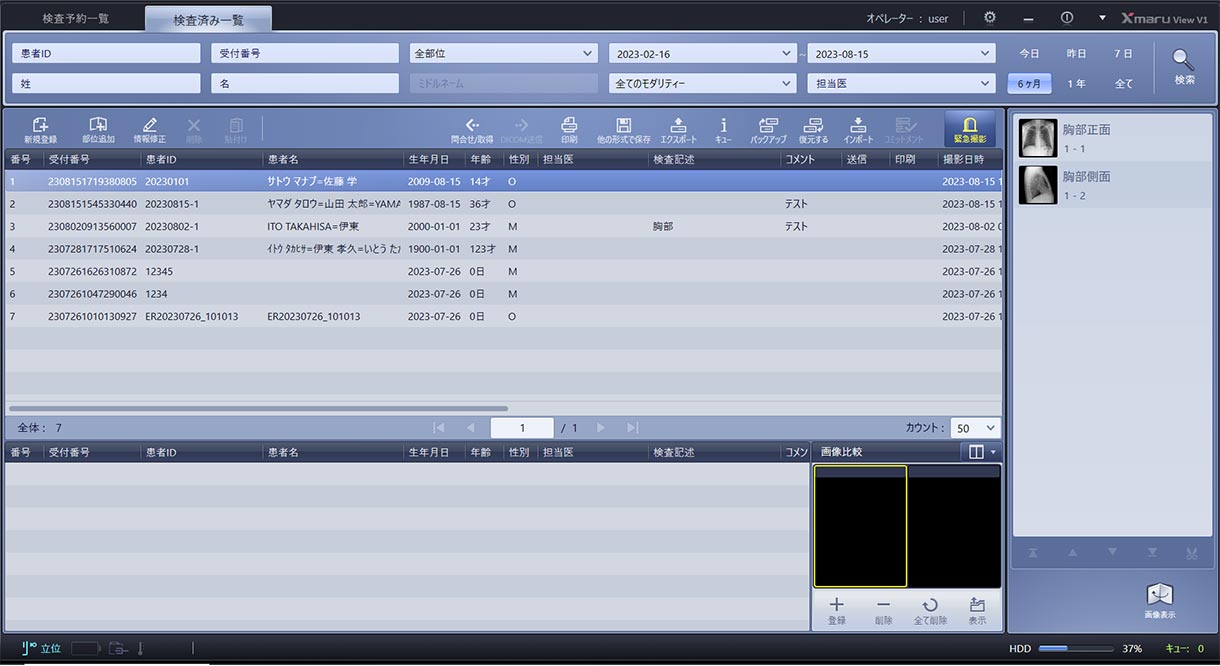This screenshot has width=1220, height=666.
Task: Switch to the 検査予約一覧 tab
Action: [76, 19]
